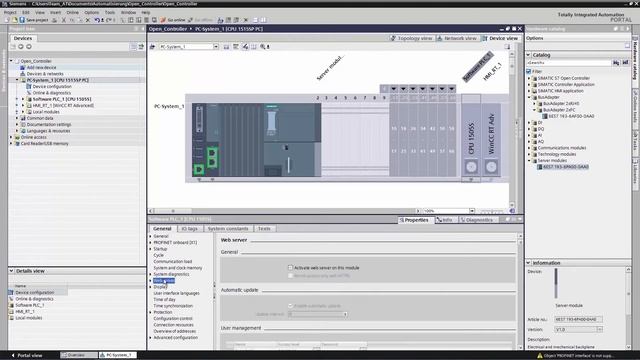The height and width of the screenshot is (360, 640).
Task: Click the Go online toolbar button
Action: [173, 20]
